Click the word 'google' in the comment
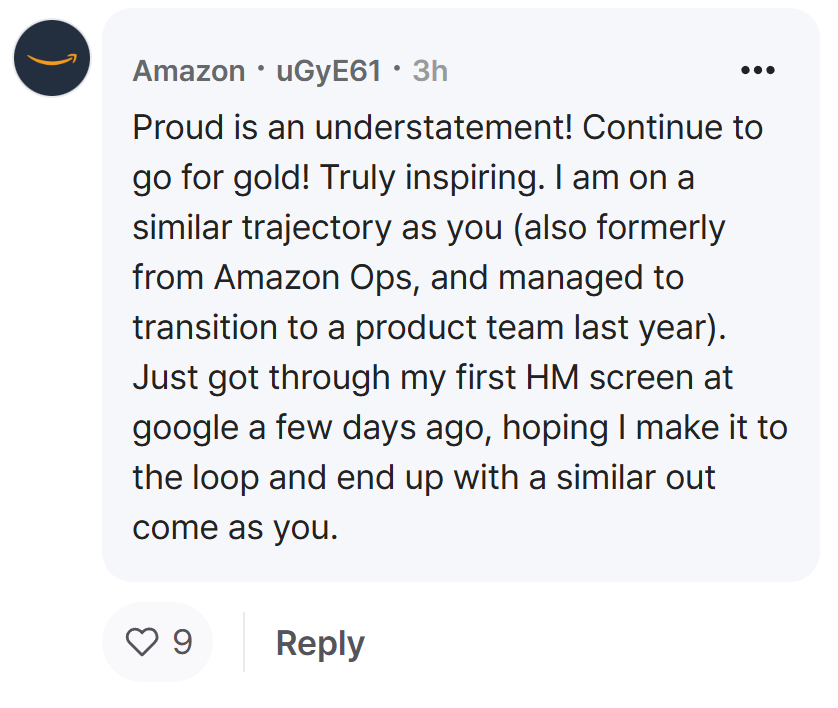The width and height of the screenshot is (838, 708). tap(185, 429)
